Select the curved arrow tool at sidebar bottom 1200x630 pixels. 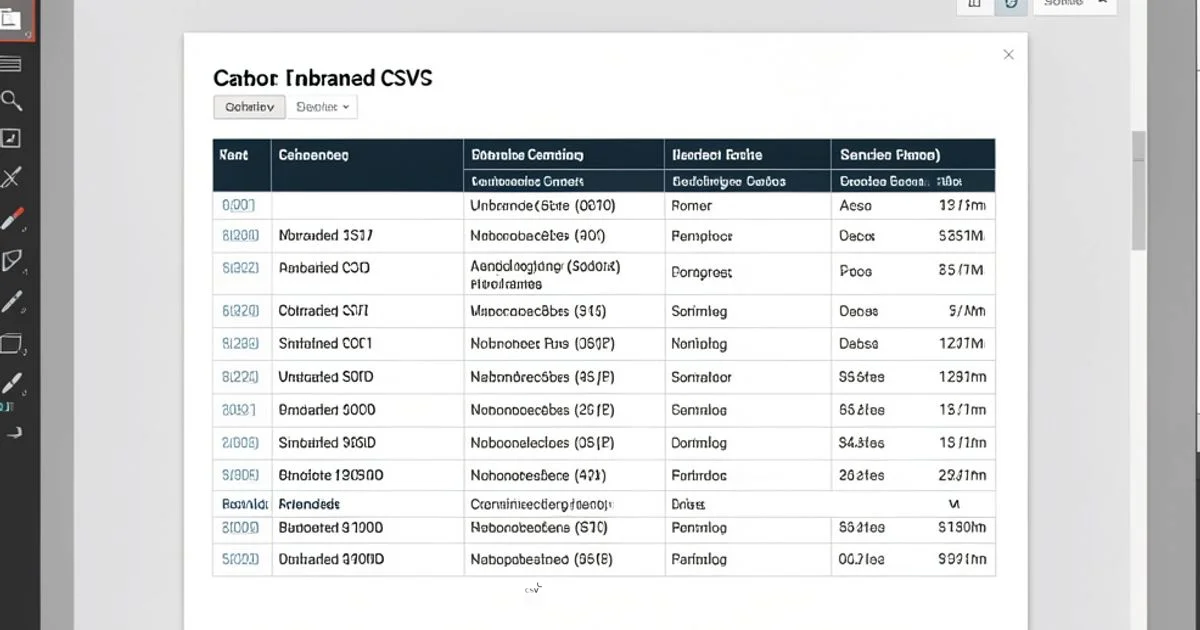(13, 432)
